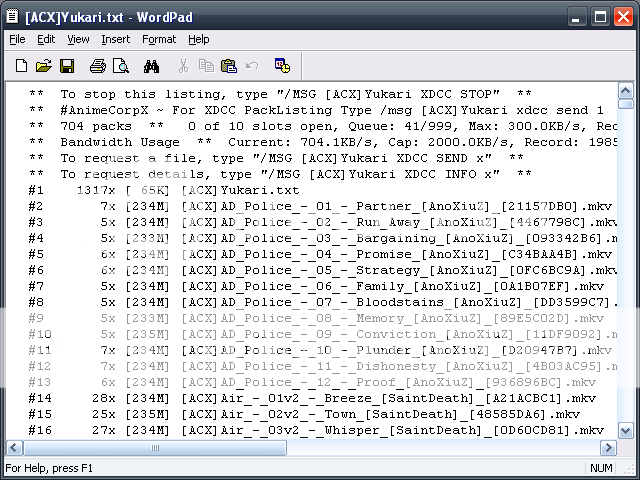This screenshot has width=640, height=480.
Task: Click the WordPad title bar document icon
Action: click(x=13, y=16)
